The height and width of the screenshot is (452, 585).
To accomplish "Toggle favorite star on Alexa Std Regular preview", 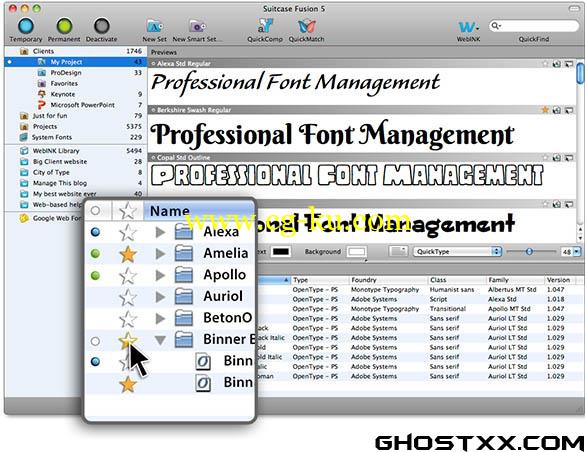I will (x=545, y=64).
